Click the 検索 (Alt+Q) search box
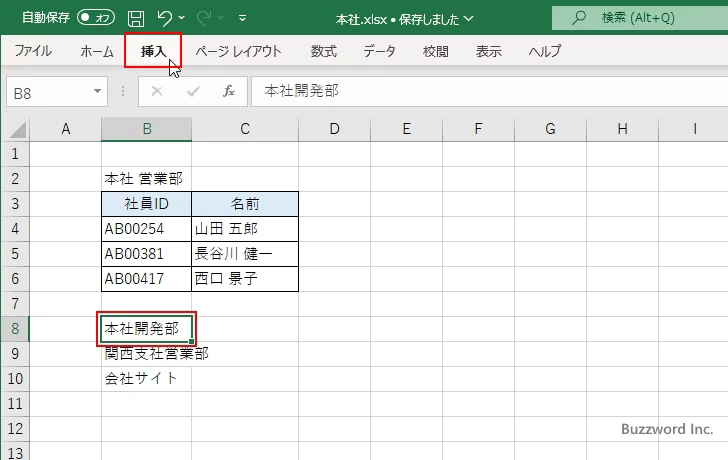 (x=640, y=18)
